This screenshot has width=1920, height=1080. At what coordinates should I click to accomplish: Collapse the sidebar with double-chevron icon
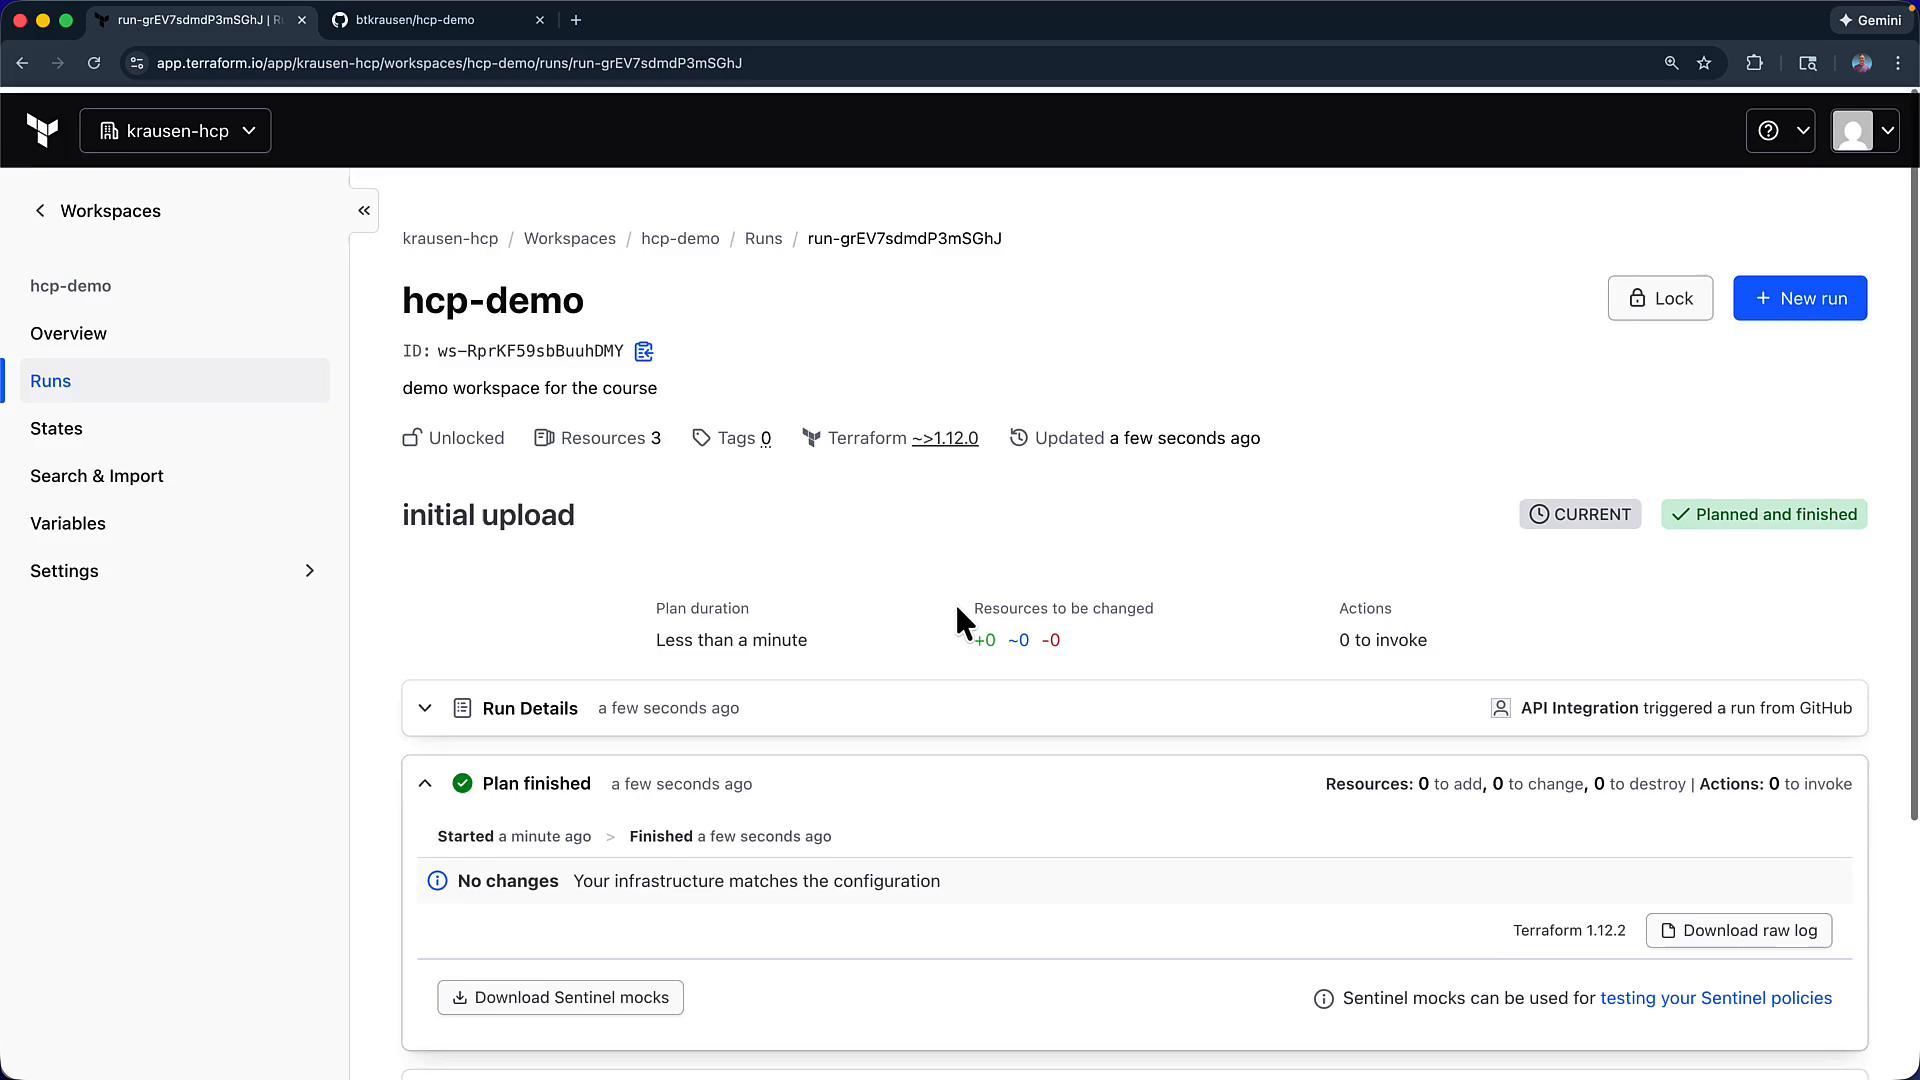coord(364,210)
